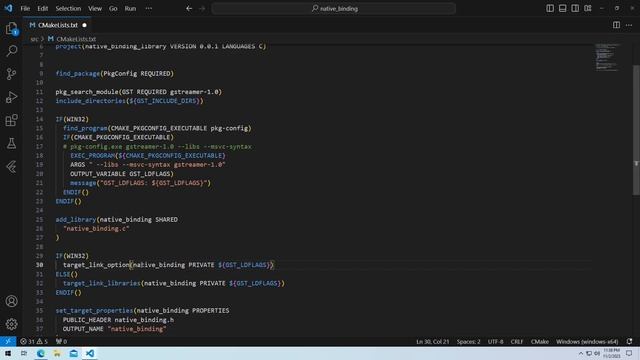This screenshot has width=640, height=360.
Task: Open the Windows Start button
Action: [x=8, y=353]
